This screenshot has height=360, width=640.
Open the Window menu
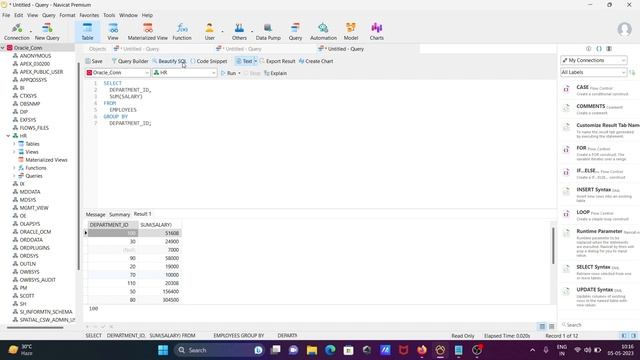click(x=128, y=15)
